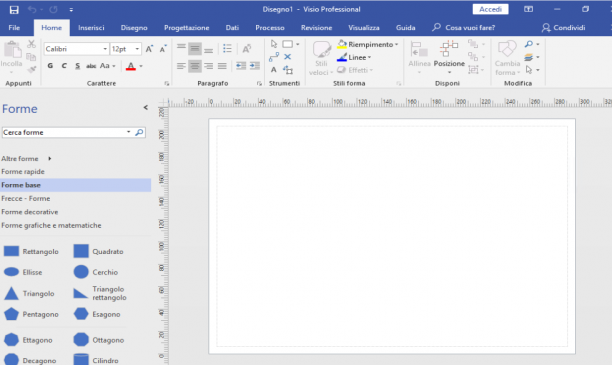The width and height of the screenshot is (612, 365).
Task: Click the rotate text icon
Action: (246, 48)
